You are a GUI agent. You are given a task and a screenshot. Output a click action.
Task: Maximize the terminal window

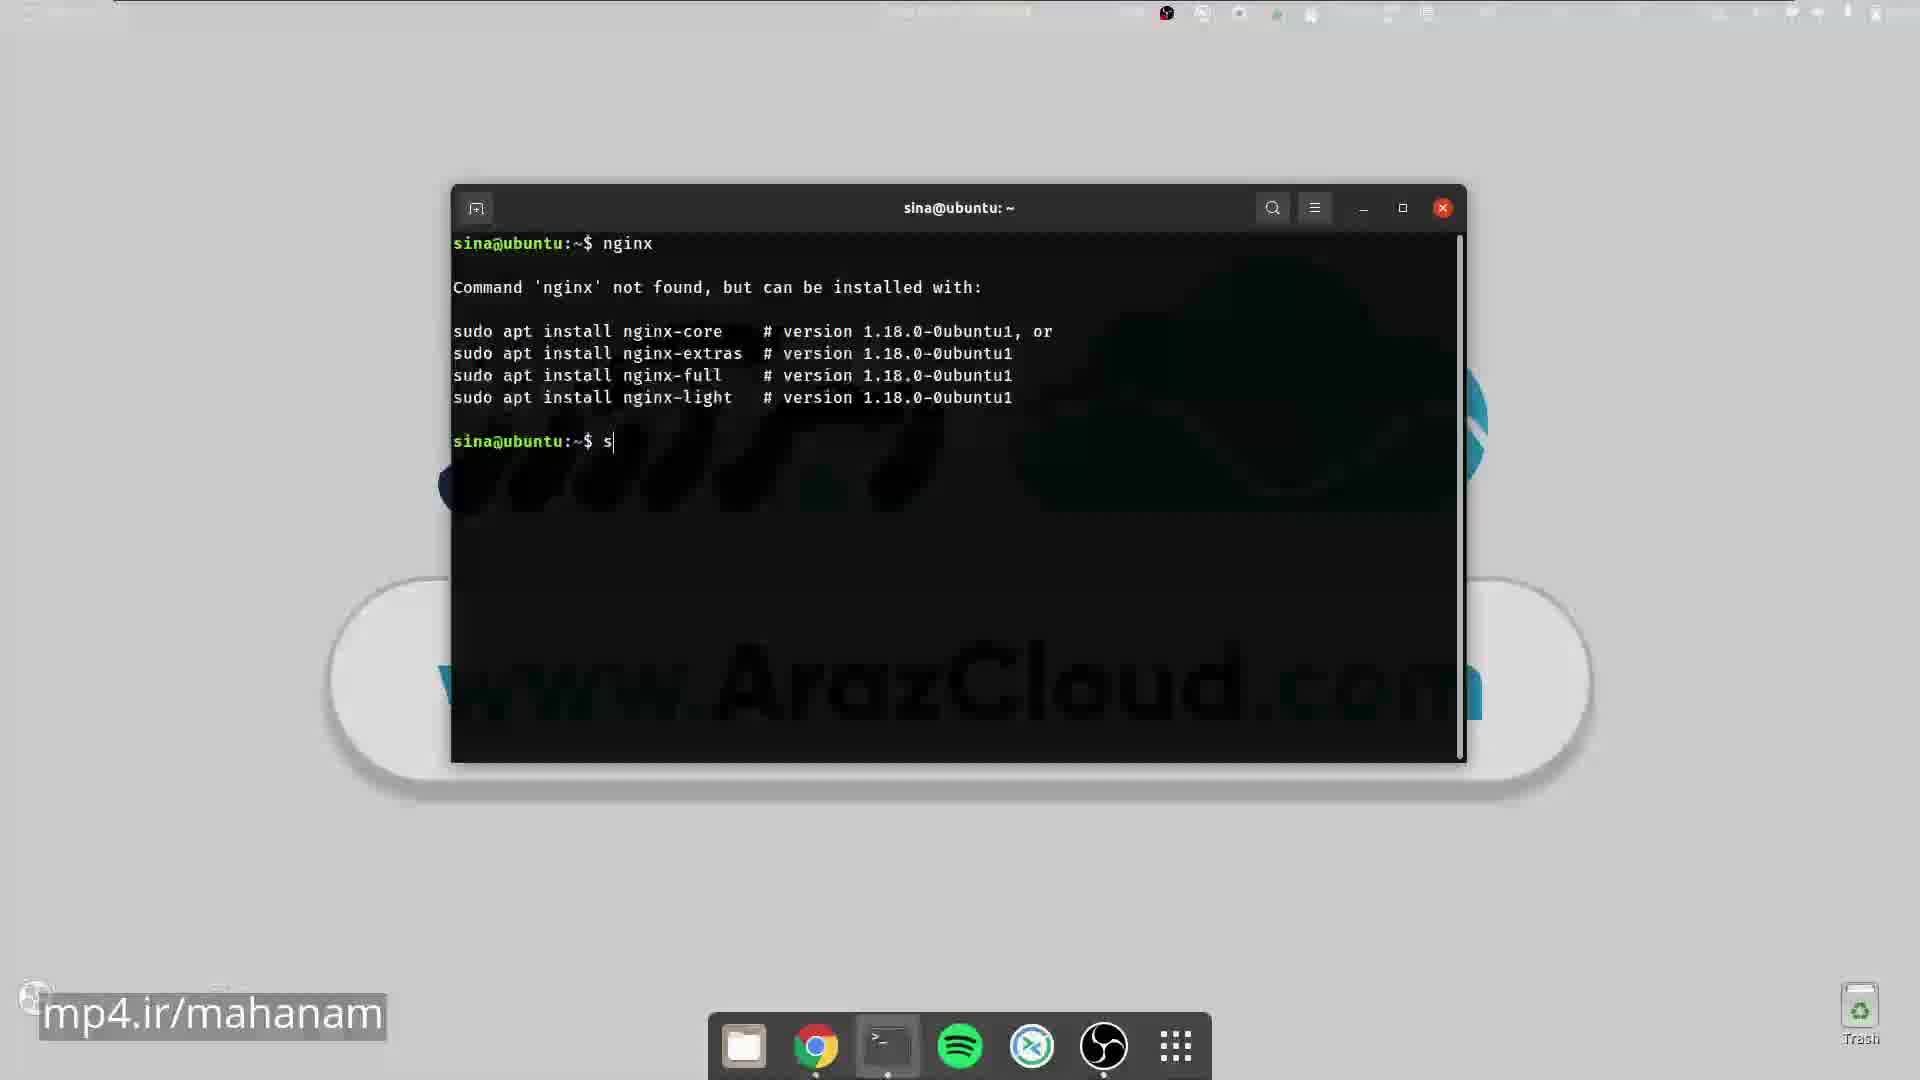click(x=1403, y=208)
